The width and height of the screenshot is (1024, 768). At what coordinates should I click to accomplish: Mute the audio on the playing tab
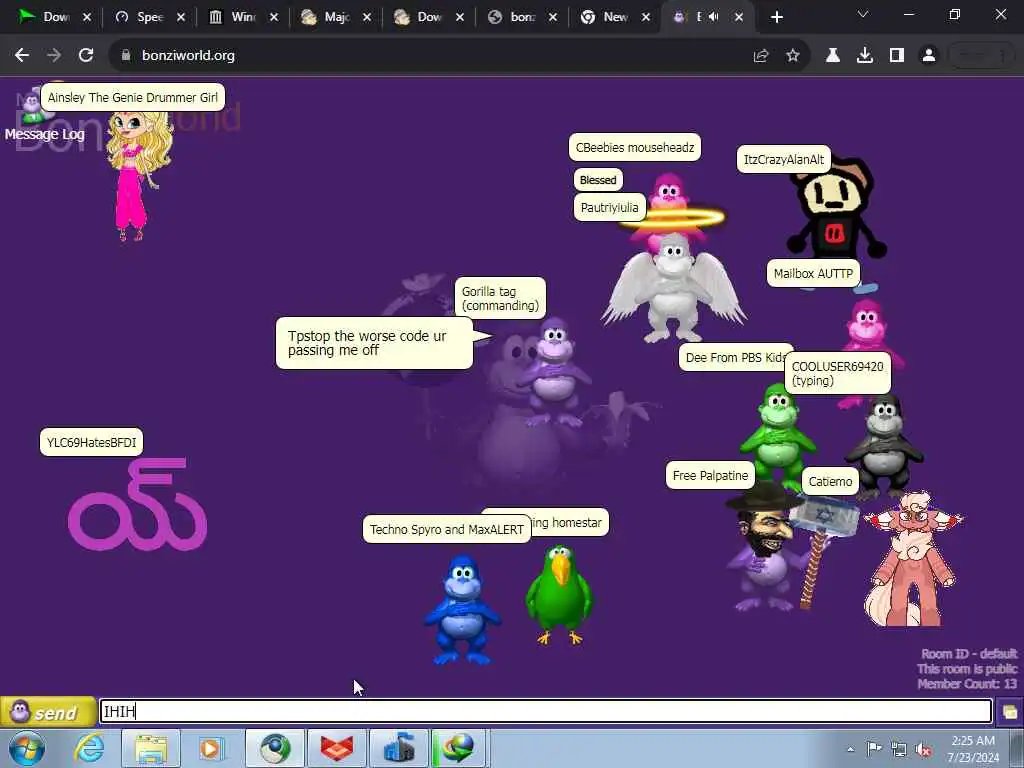(714, 17)
